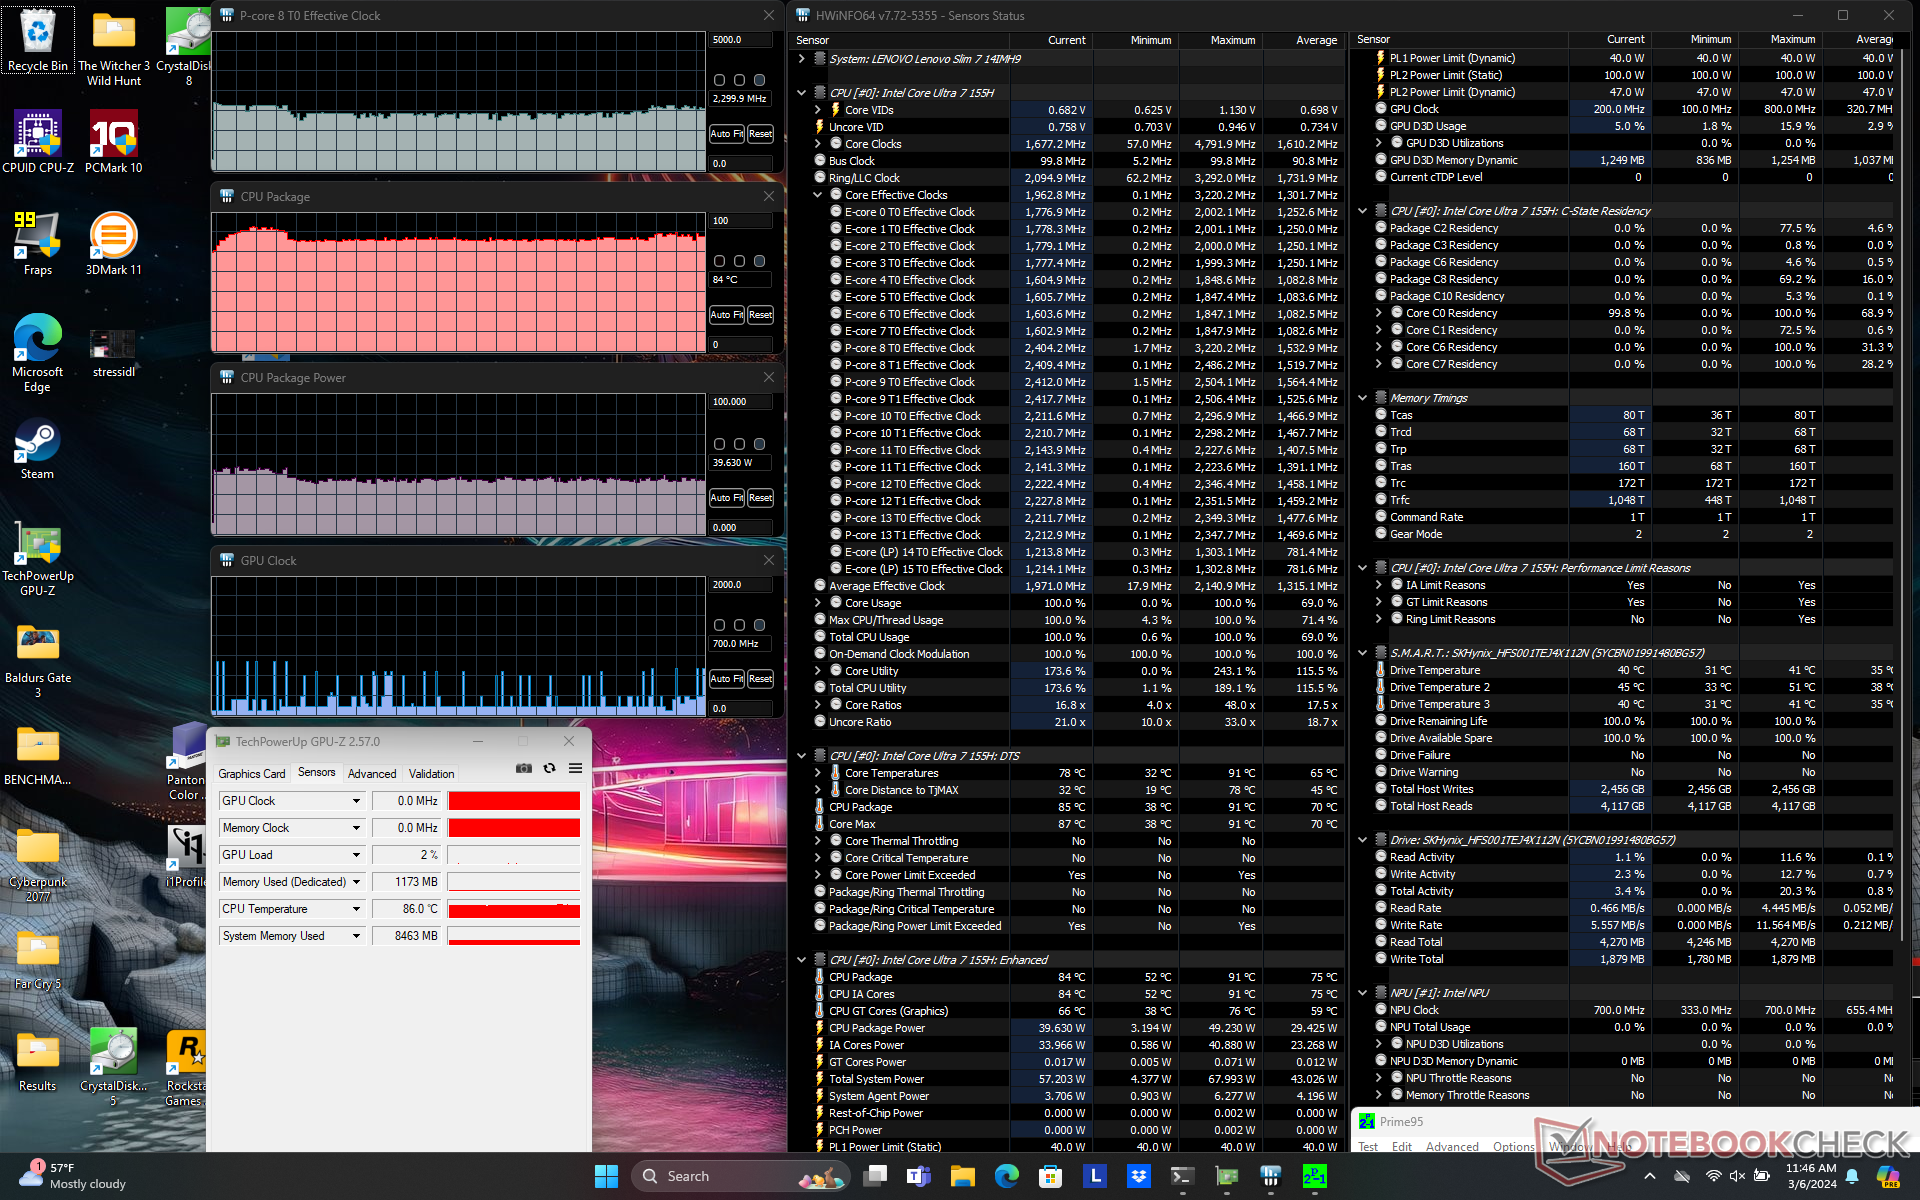Click GPU-Z refresh icon

(x=549, y=768)
